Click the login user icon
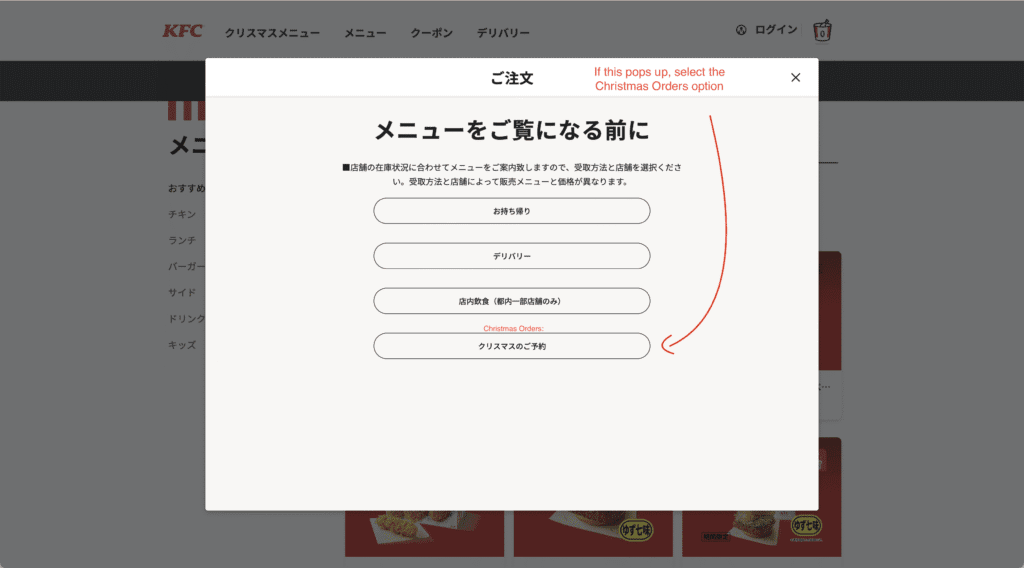 741,30
